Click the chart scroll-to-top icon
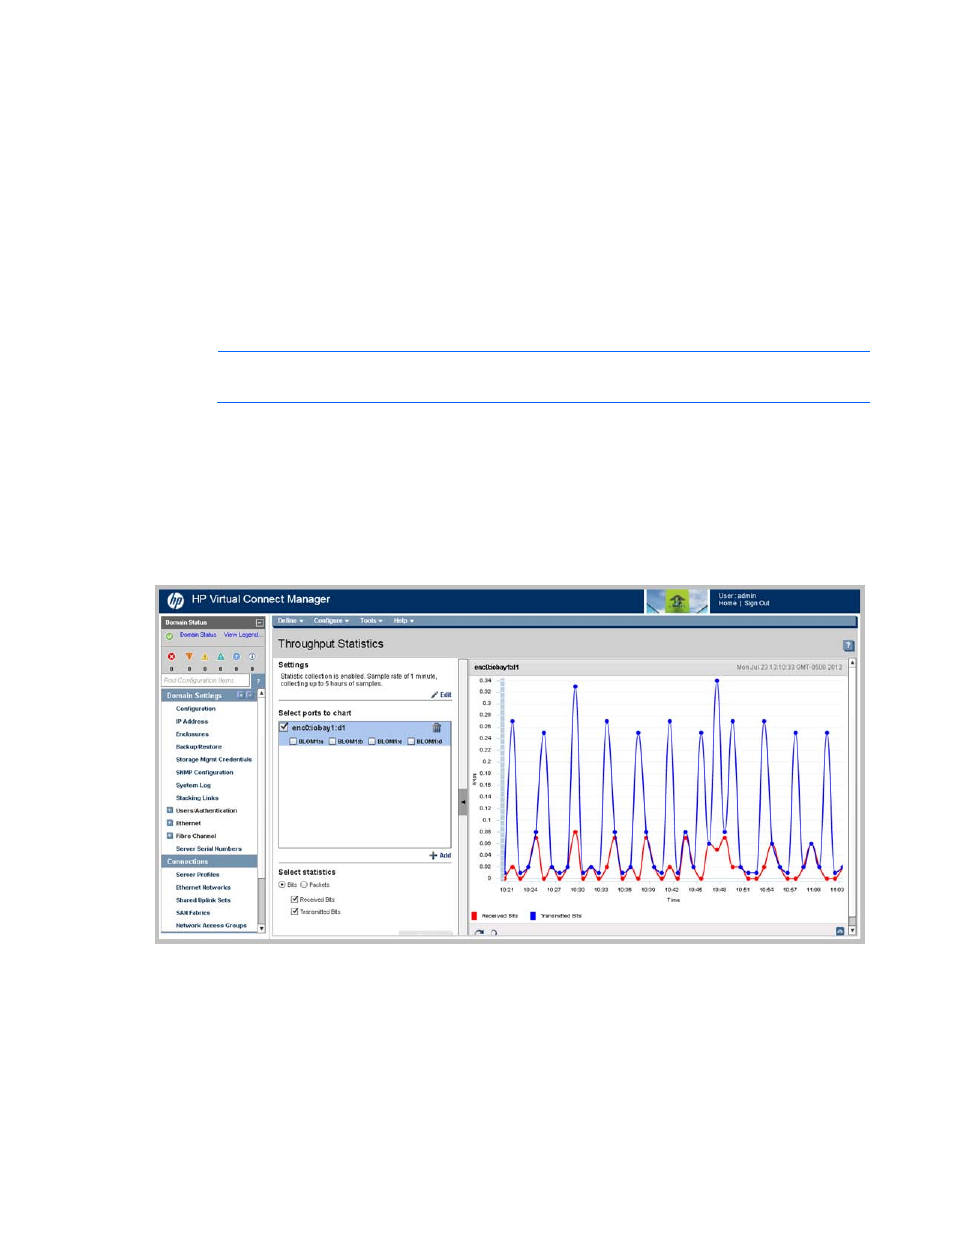954x1235 pixels. pos(840,931)
